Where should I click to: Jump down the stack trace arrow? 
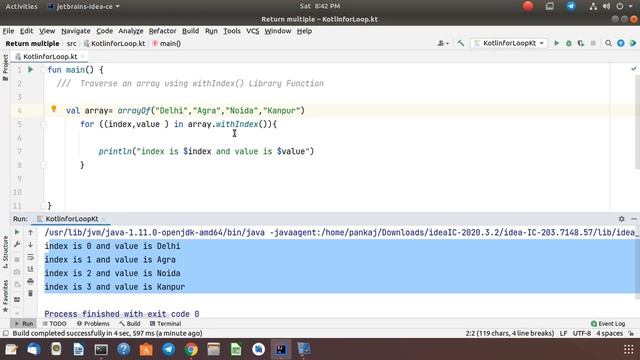click(30, 244)
